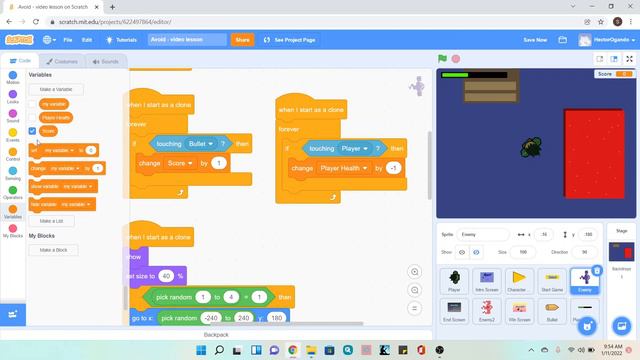Select the Looks blocks category
Screen dimensions: 640x360
coord(13,97)
